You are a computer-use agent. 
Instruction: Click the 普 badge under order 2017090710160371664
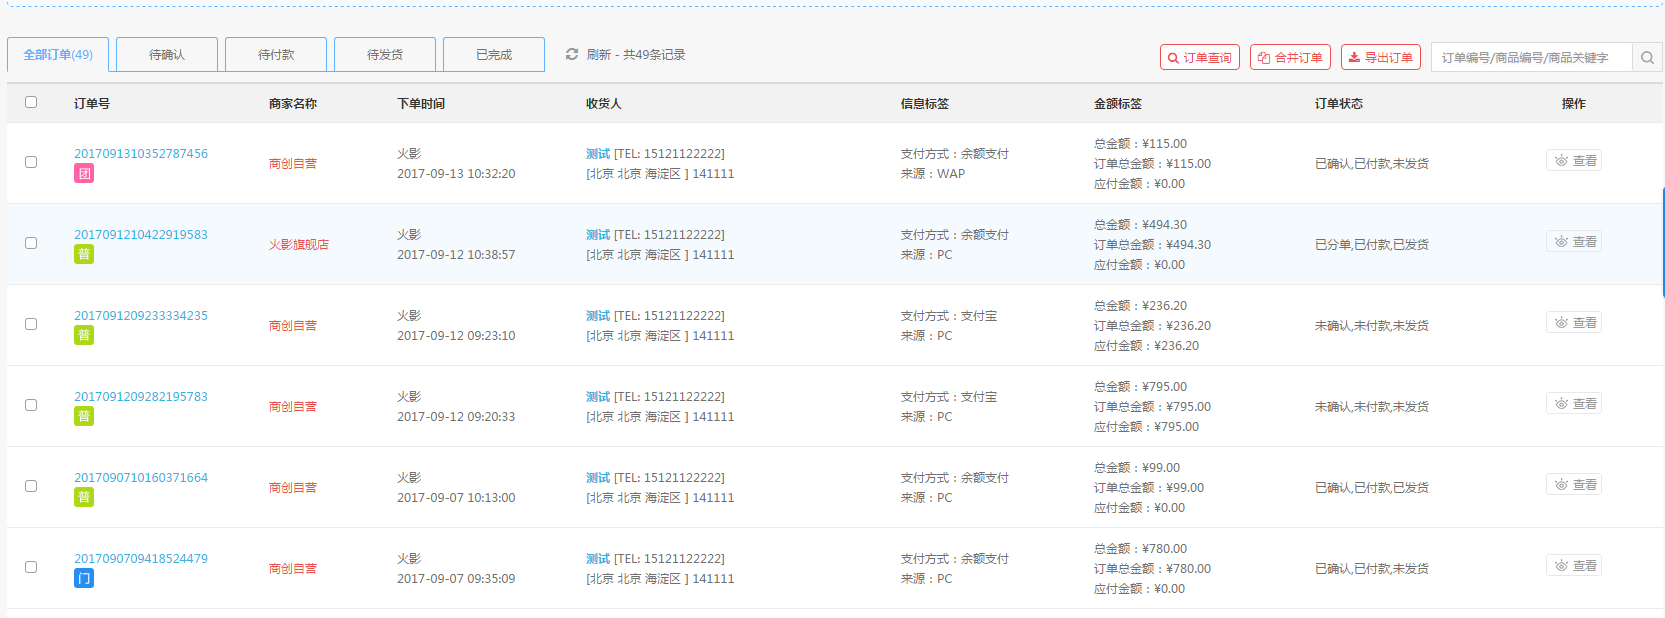84,498
